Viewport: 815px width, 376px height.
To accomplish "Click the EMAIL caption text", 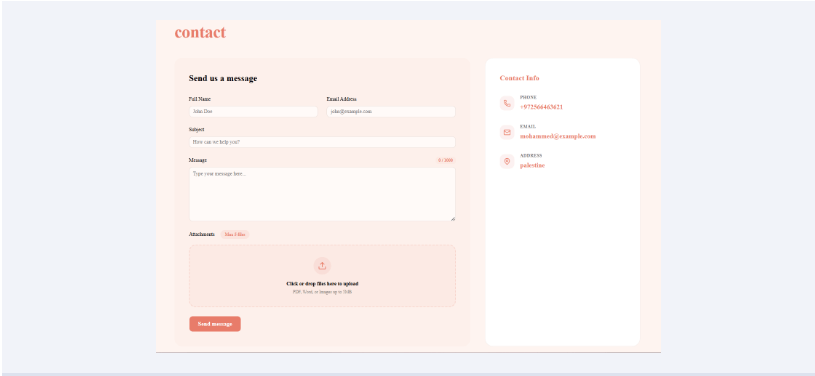I will 528,126.
